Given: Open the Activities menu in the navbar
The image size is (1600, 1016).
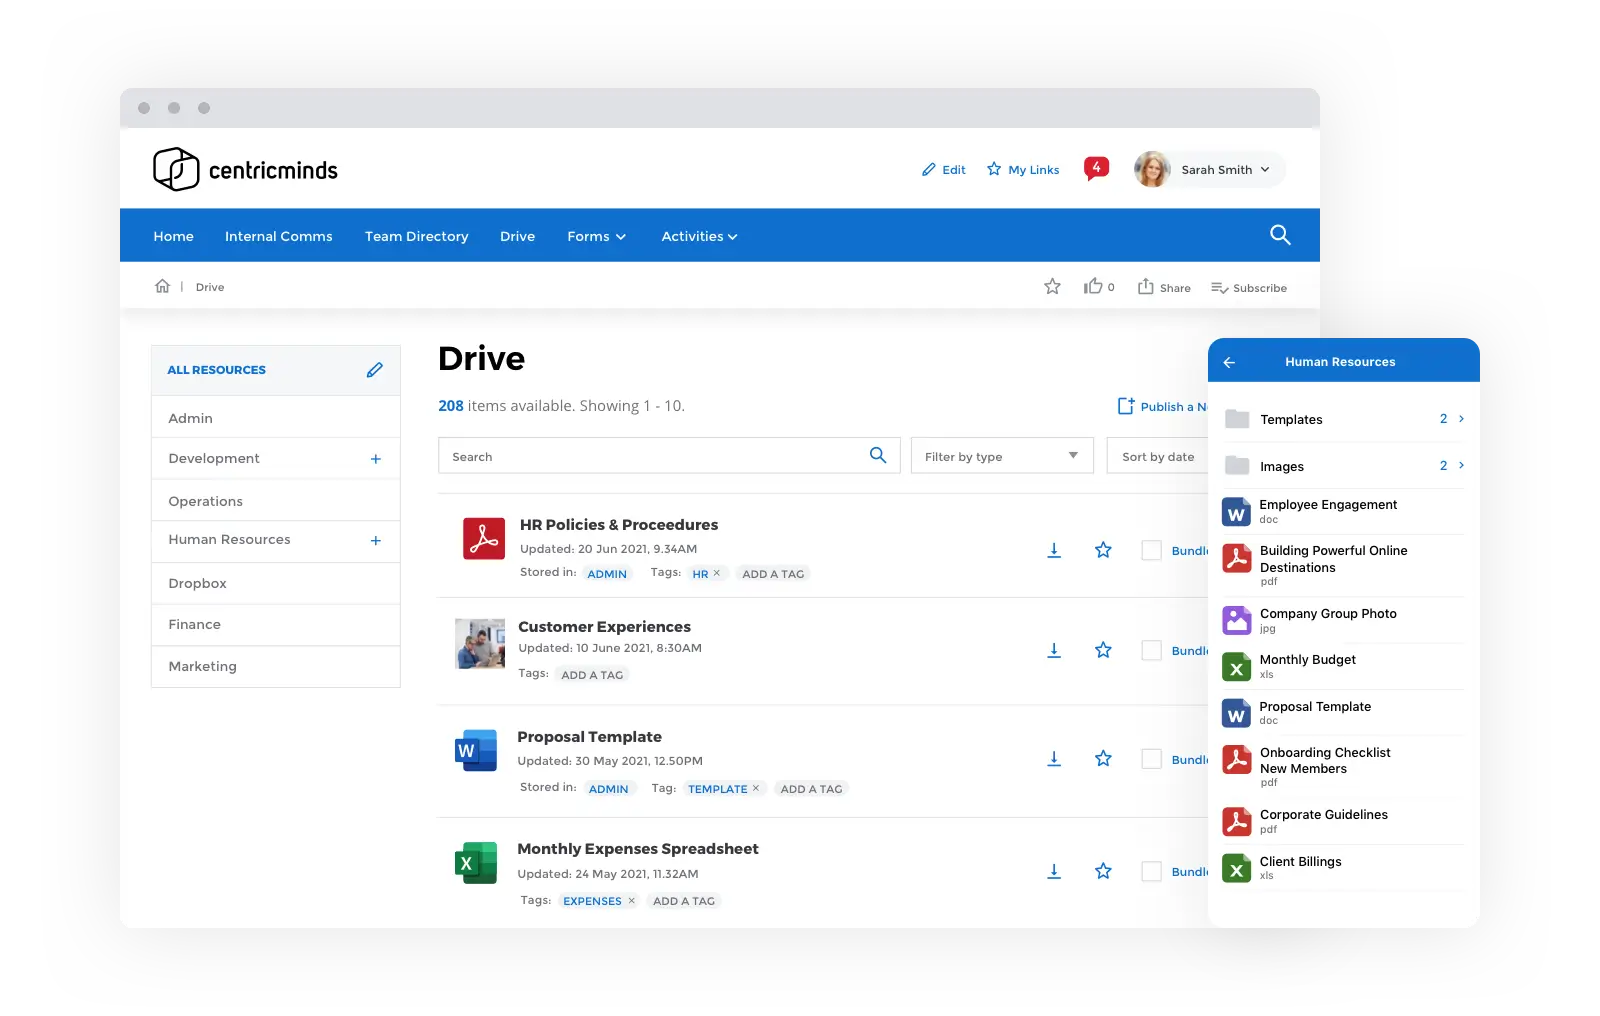Looking at the screenshot, I should pos(699,236).
